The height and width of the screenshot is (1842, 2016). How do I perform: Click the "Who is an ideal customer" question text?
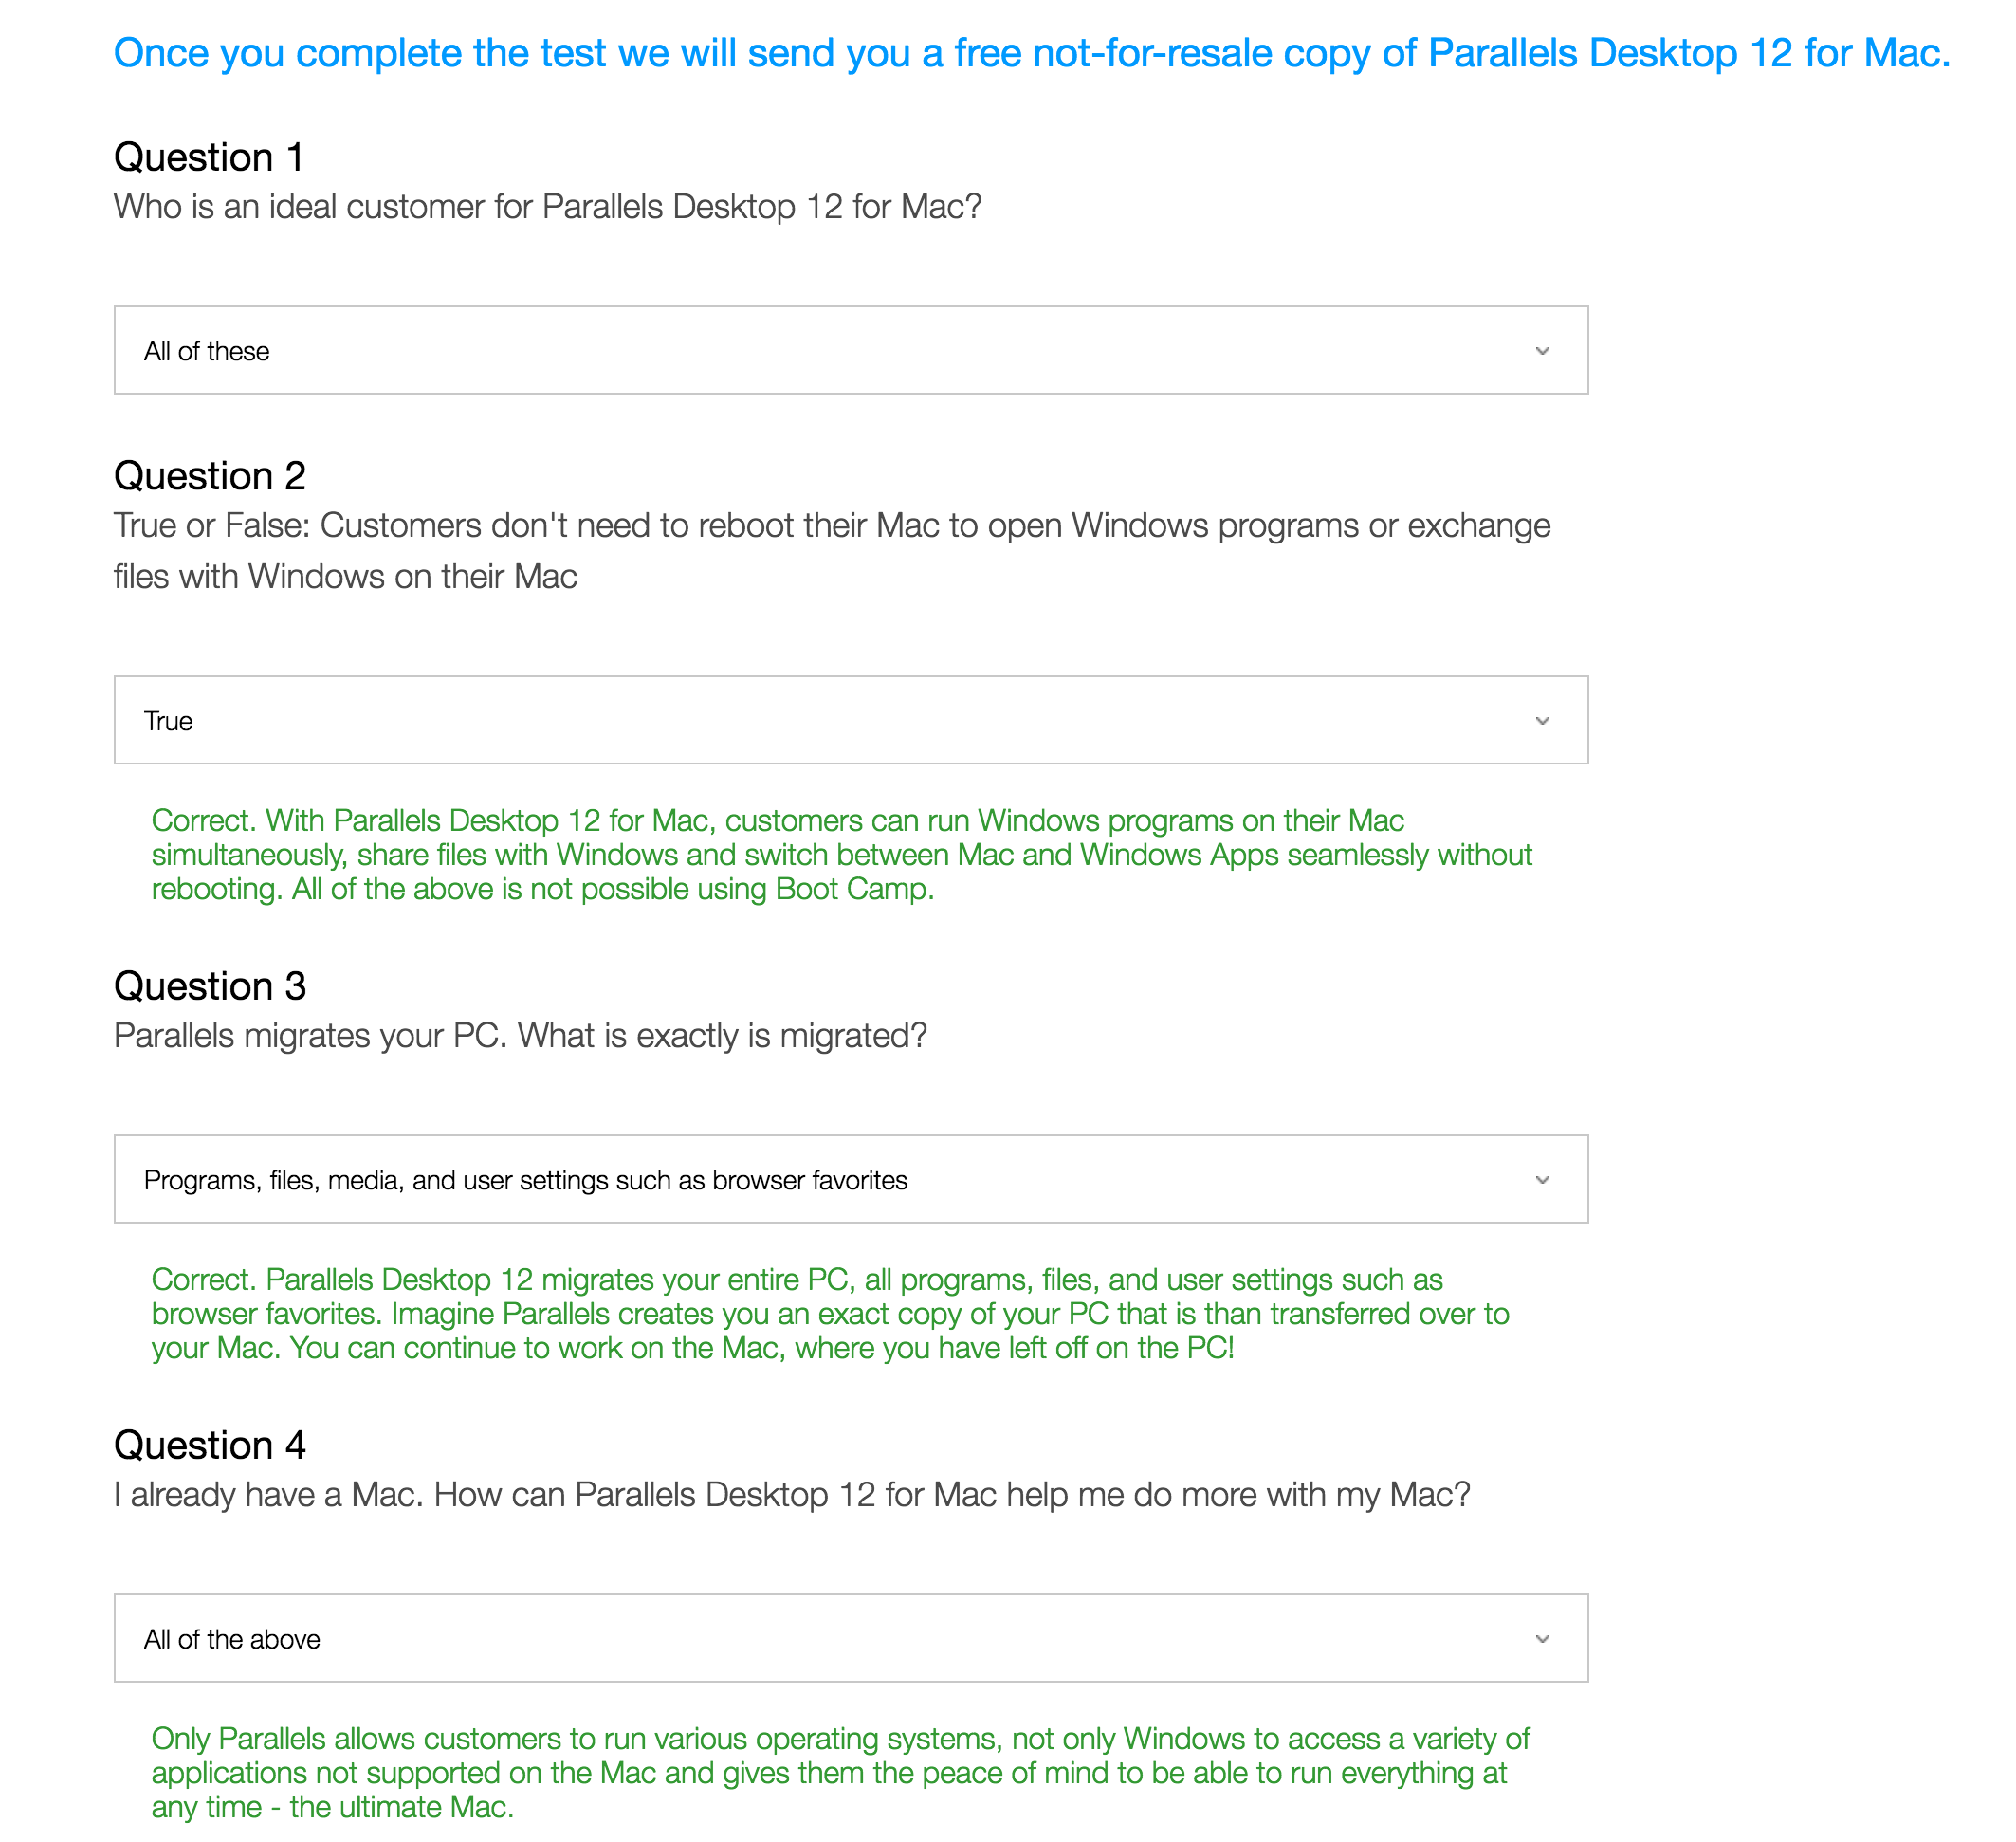pos(547,207)
